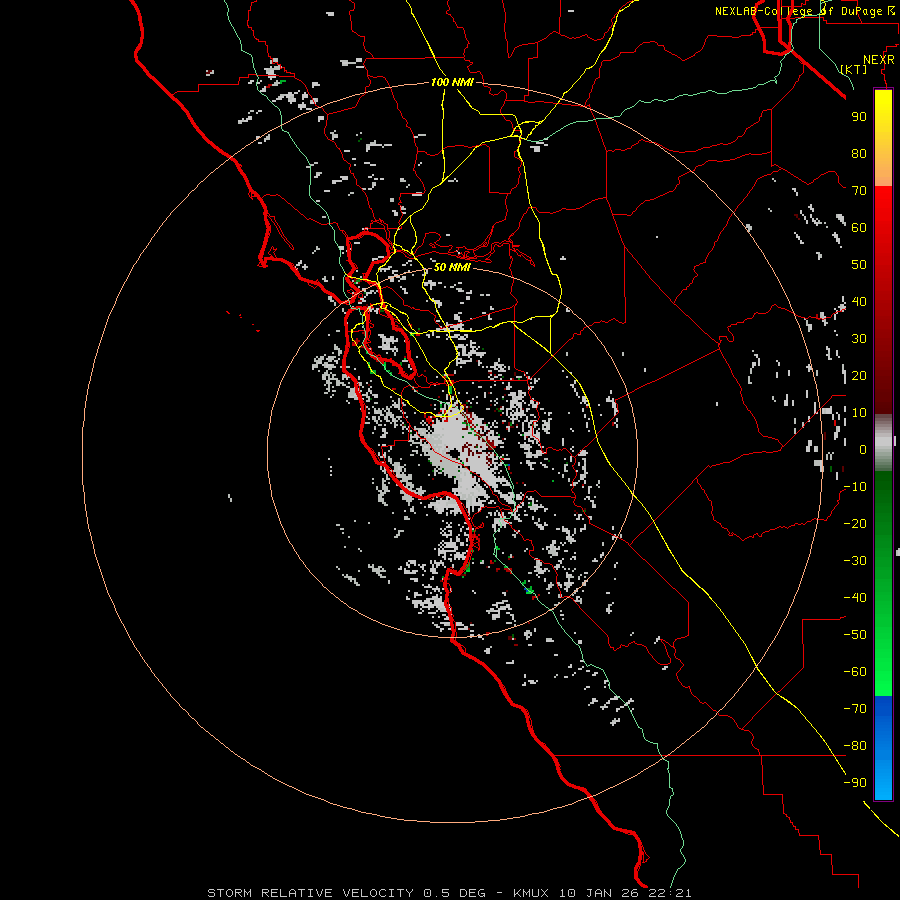Click the 50 NMI range ring label
Image resolution: width=900 pixels, height=900 pixels.
tap(452, 267)
